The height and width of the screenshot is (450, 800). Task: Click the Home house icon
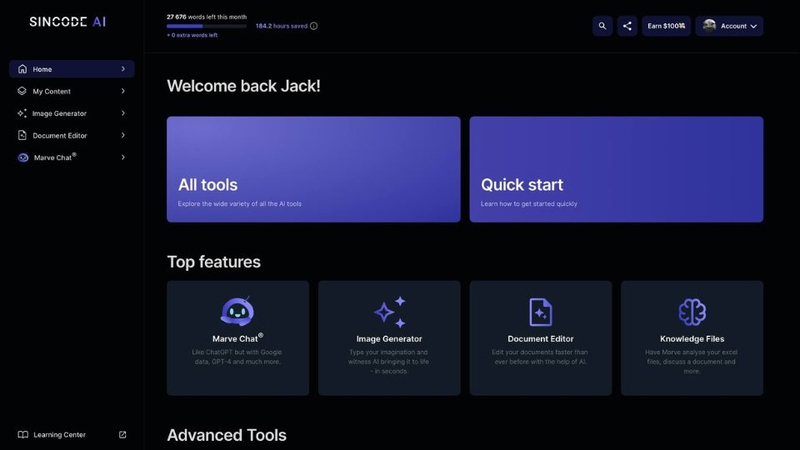(x=22, y=69)
